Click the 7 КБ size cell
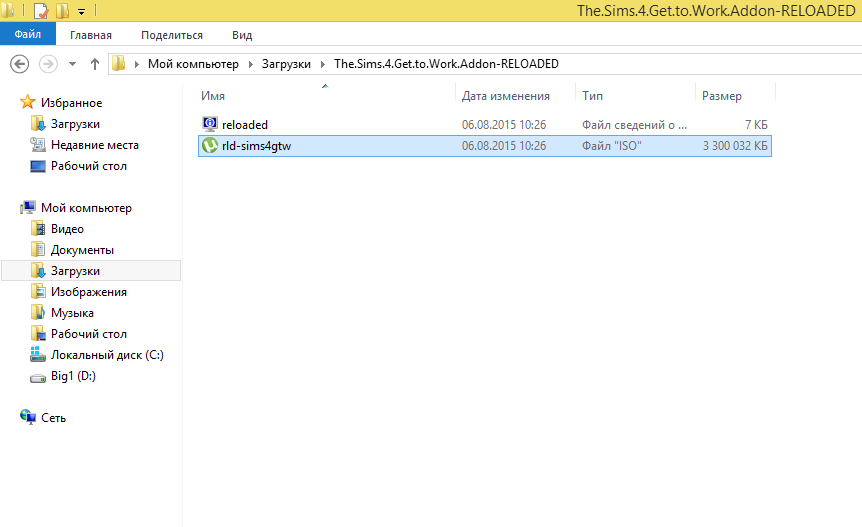This screenshot has height=527, width=862. point(756,125)
